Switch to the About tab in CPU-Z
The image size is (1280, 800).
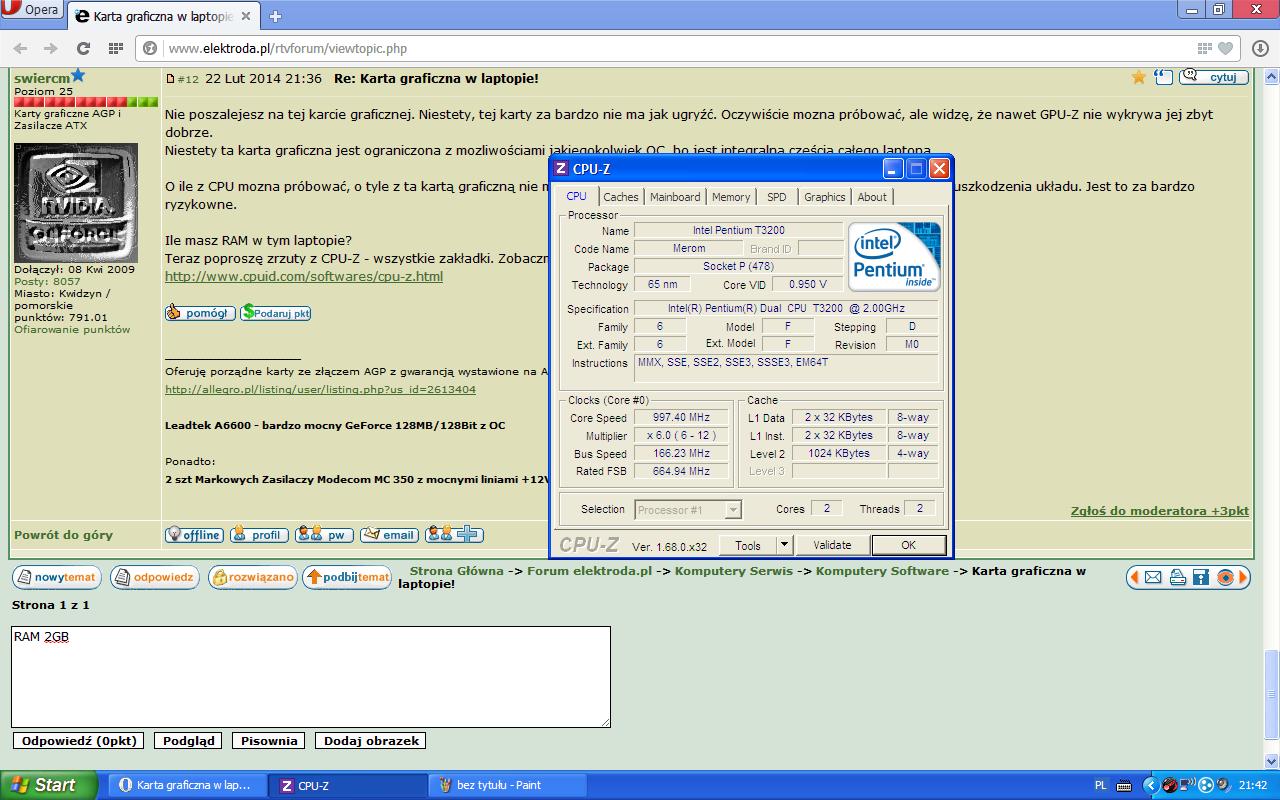872,197
